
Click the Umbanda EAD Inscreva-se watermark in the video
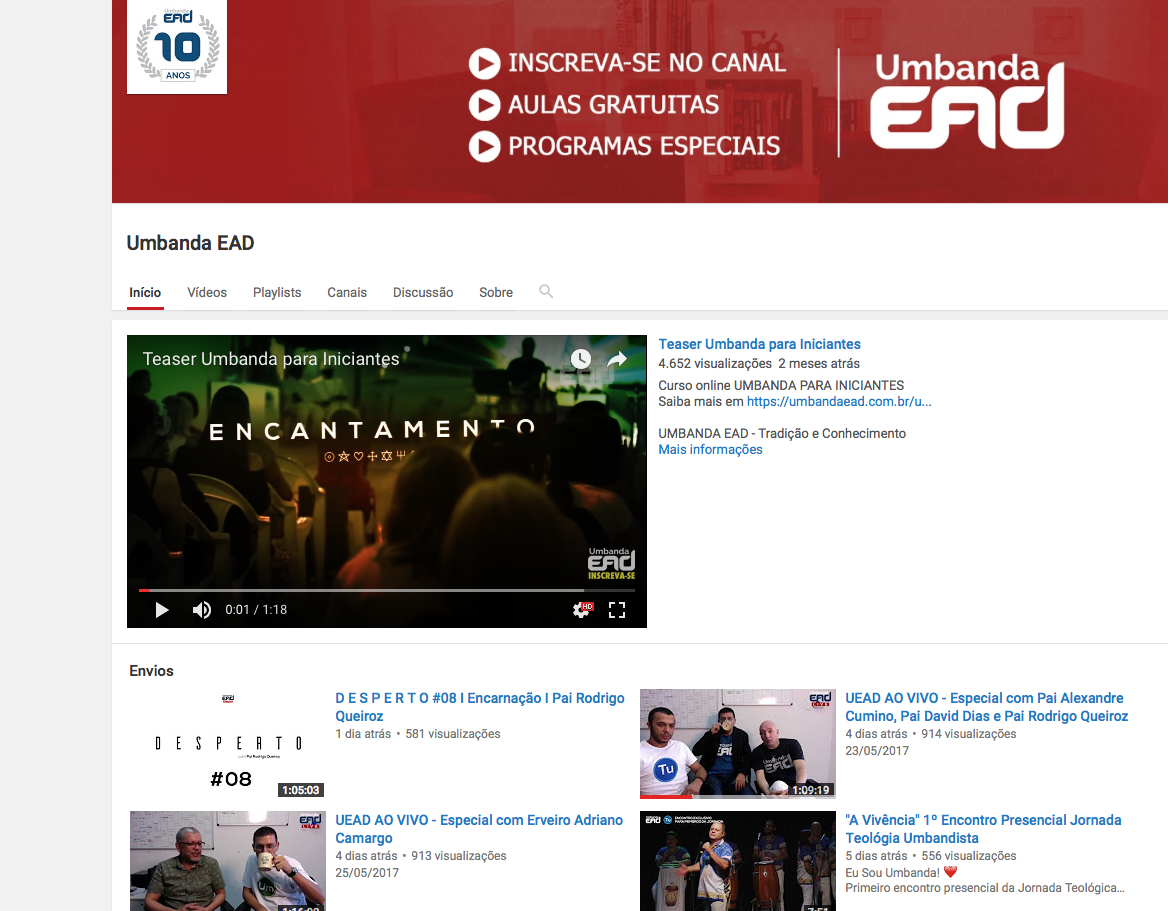tap(612, 564)
